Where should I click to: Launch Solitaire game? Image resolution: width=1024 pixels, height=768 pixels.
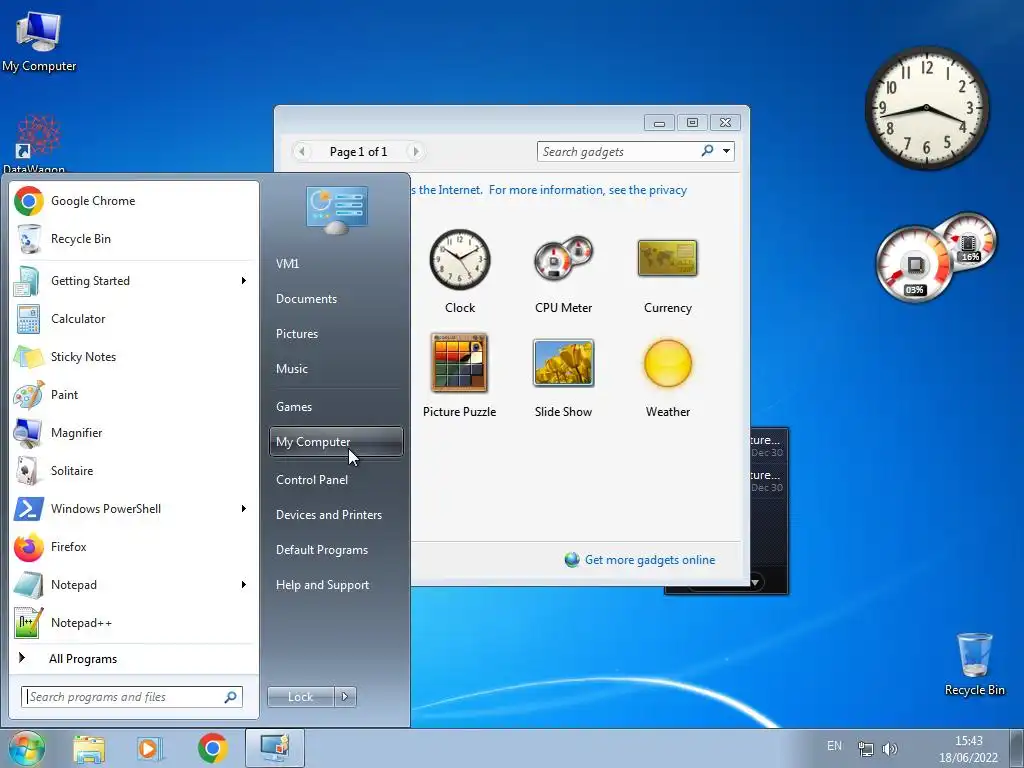click(134, 471)
